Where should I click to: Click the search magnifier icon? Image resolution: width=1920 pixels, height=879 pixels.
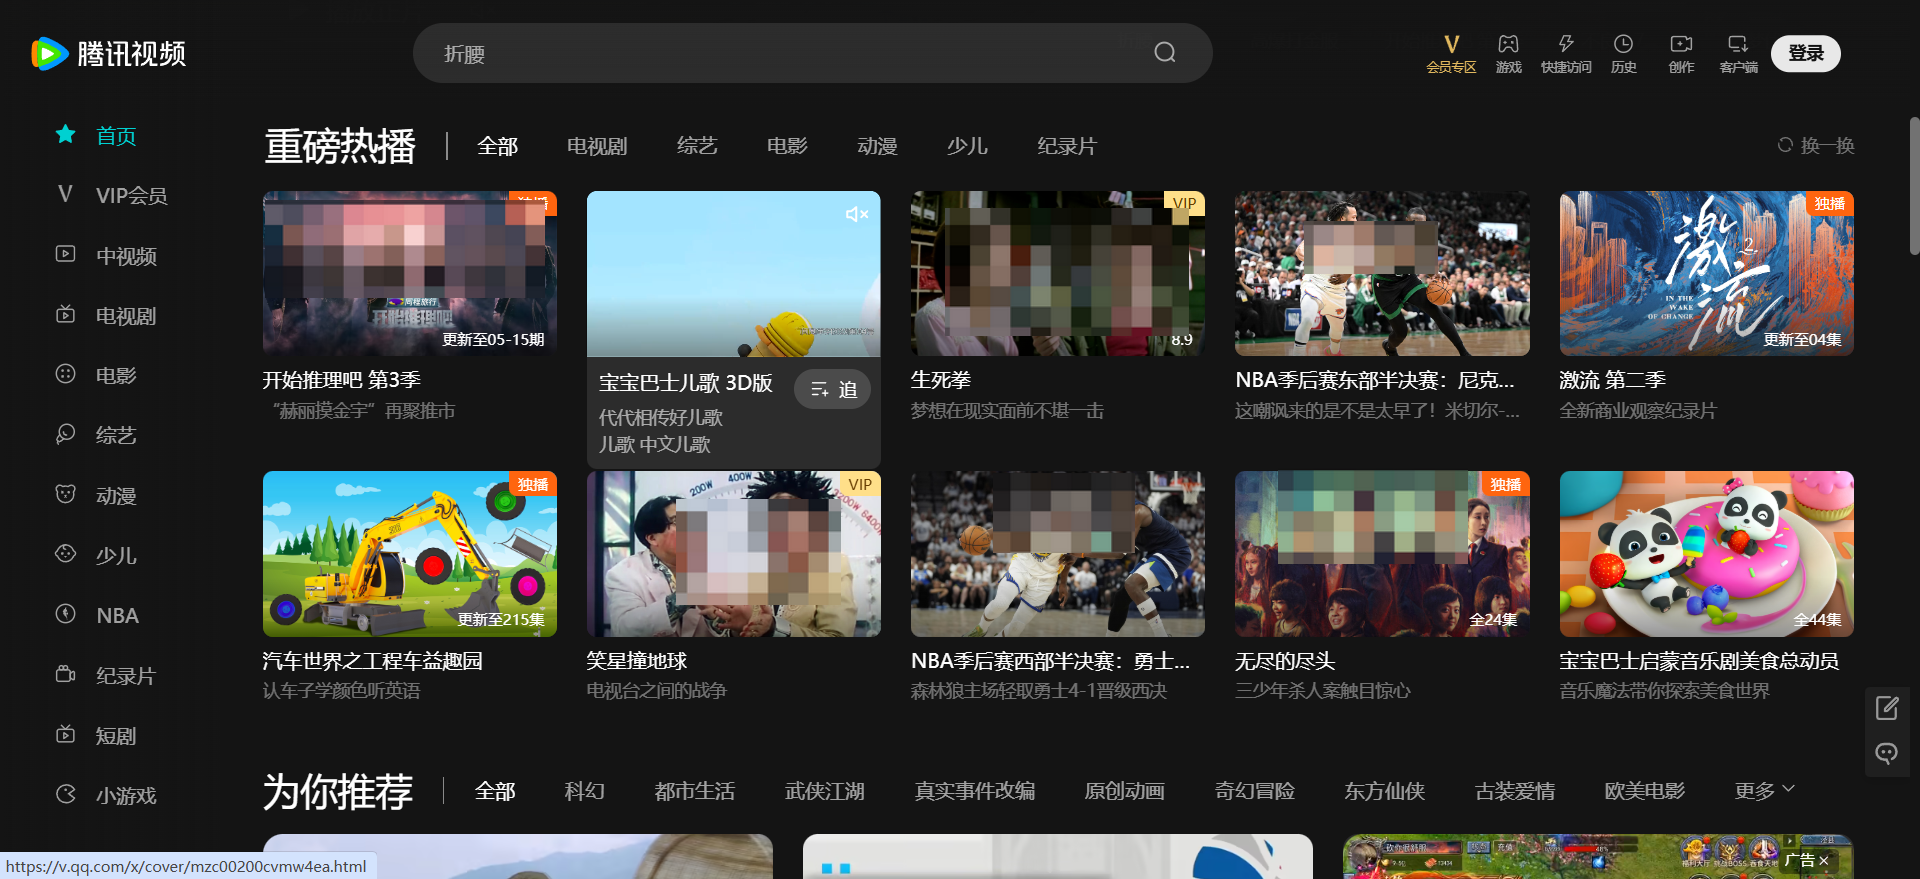click(x=1164, y=53)
